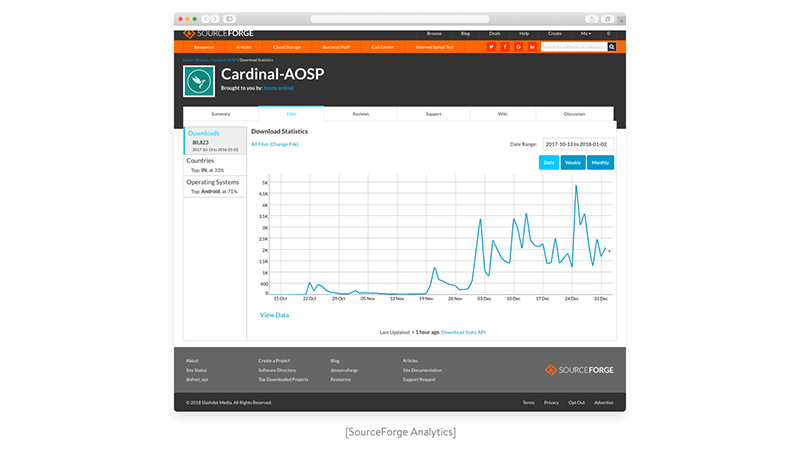800x450 pixels.
Task: Open Twitter social icon
Action: pyautogui.click(x=491, y=47)
